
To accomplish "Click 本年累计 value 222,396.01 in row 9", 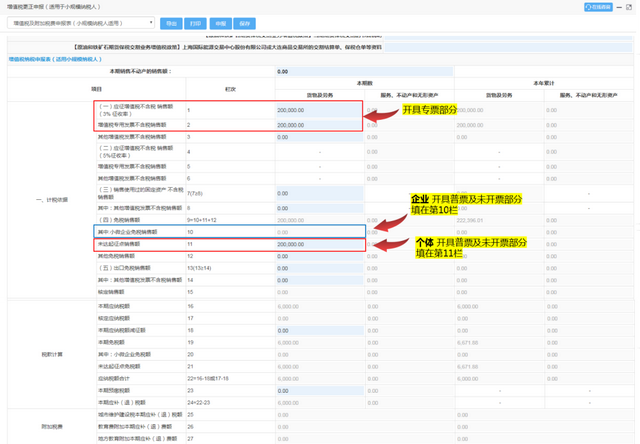I will pos(470,220).
